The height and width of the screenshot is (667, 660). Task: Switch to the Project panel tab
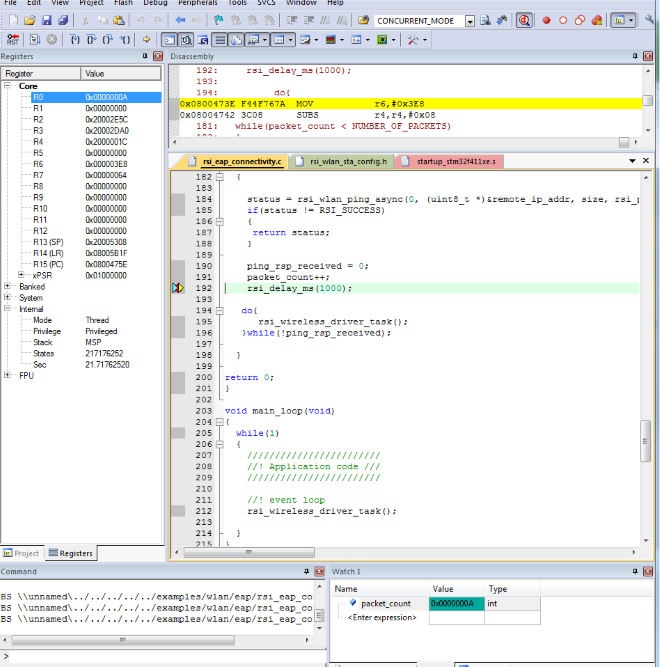pos(21,553)
